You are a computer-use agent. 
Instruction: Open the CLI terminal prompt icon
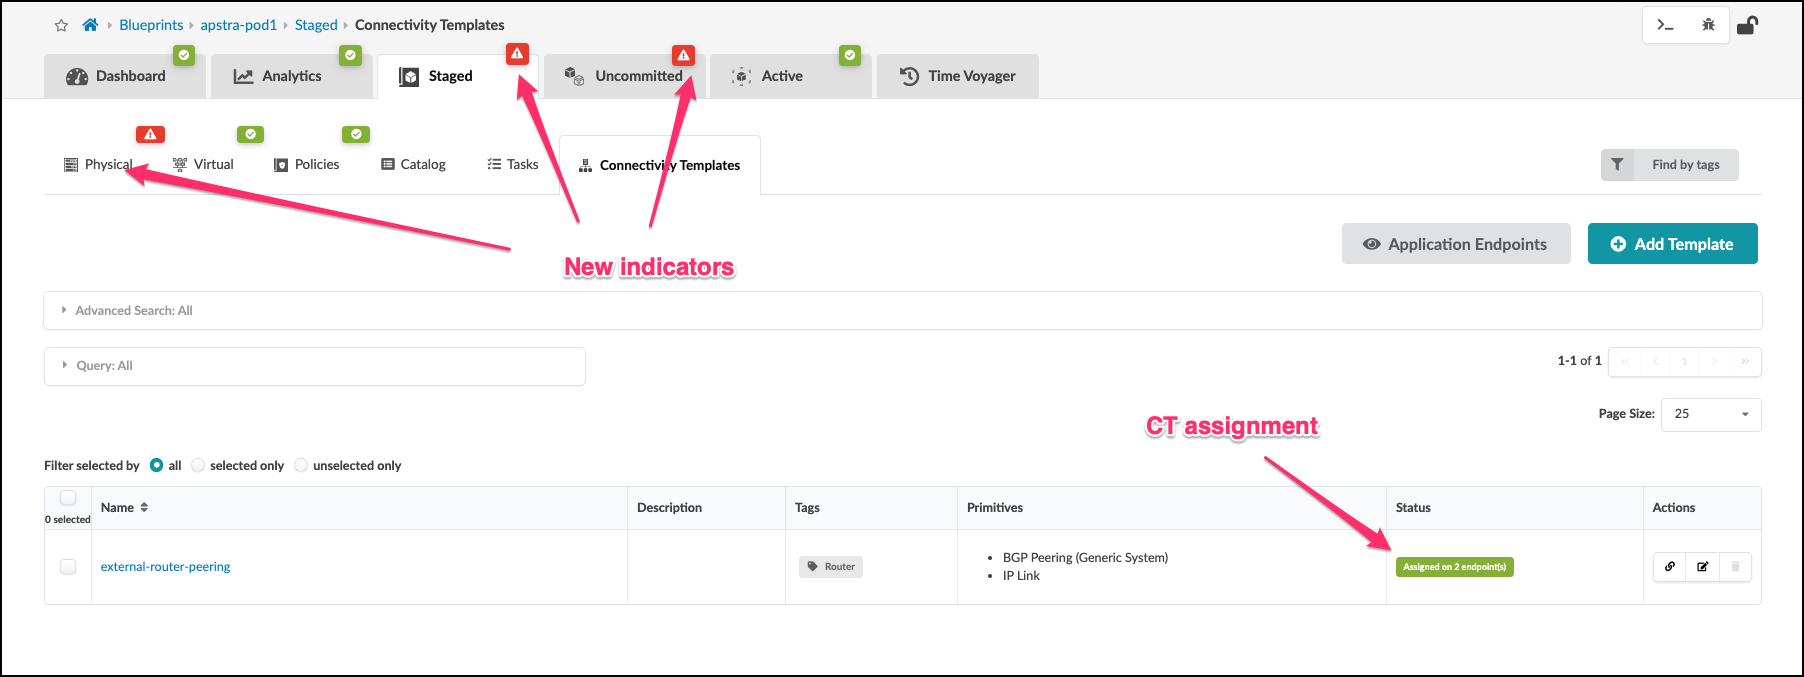point(1665,25)
